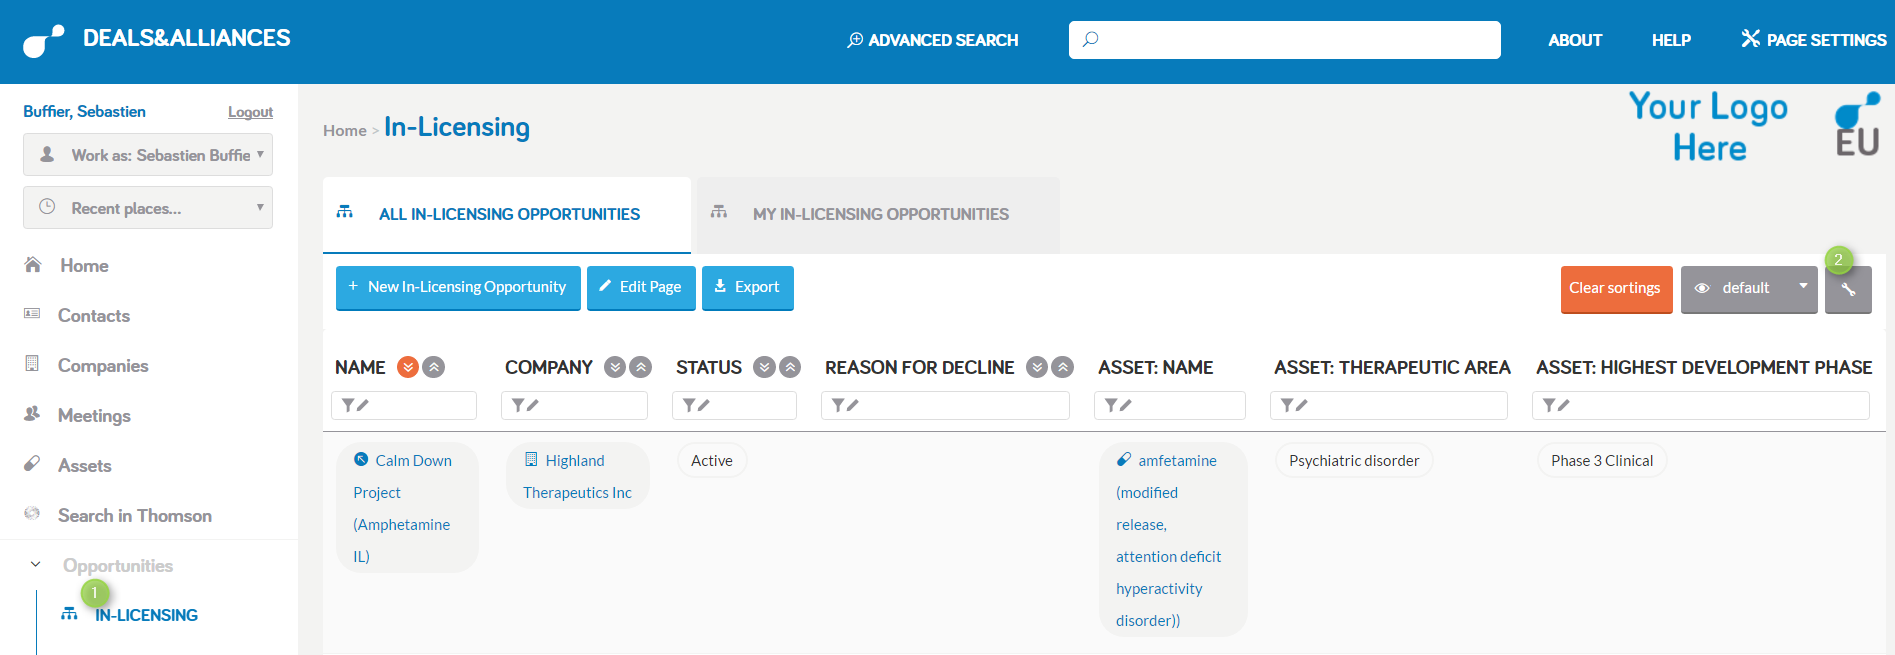Switch to All In-Licensing Opportunities tab
The height and width of the screenshot is (655, 1895).
(507, 214)
